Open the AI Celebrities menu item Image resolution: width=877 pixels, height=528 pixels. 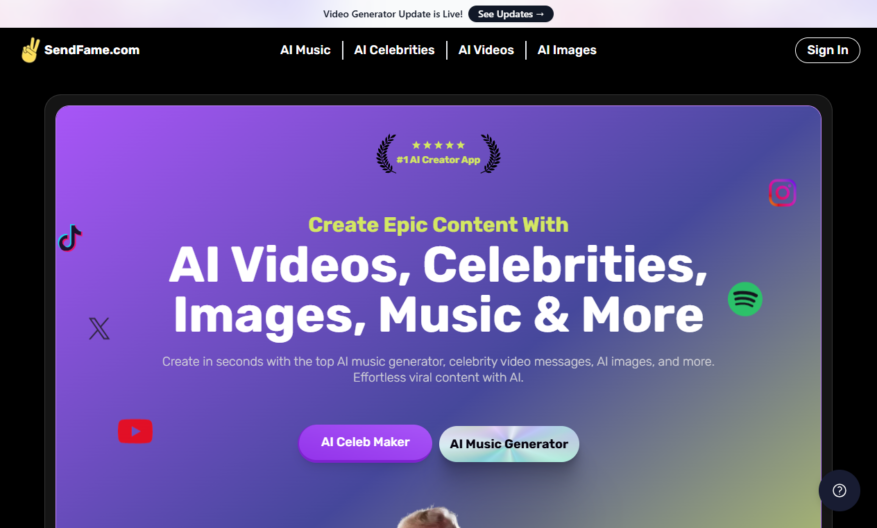394,50
